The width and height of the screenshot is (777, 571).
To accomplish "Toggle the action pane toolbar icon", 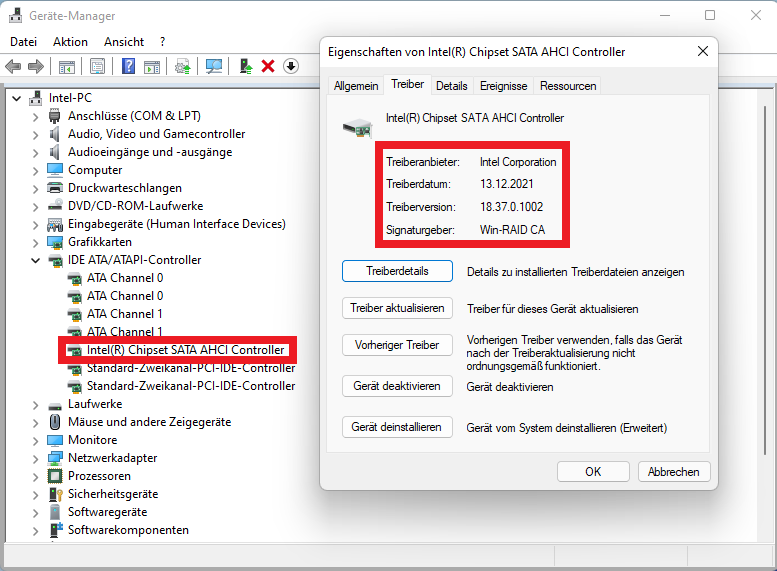I will click(x=152, y=66).
